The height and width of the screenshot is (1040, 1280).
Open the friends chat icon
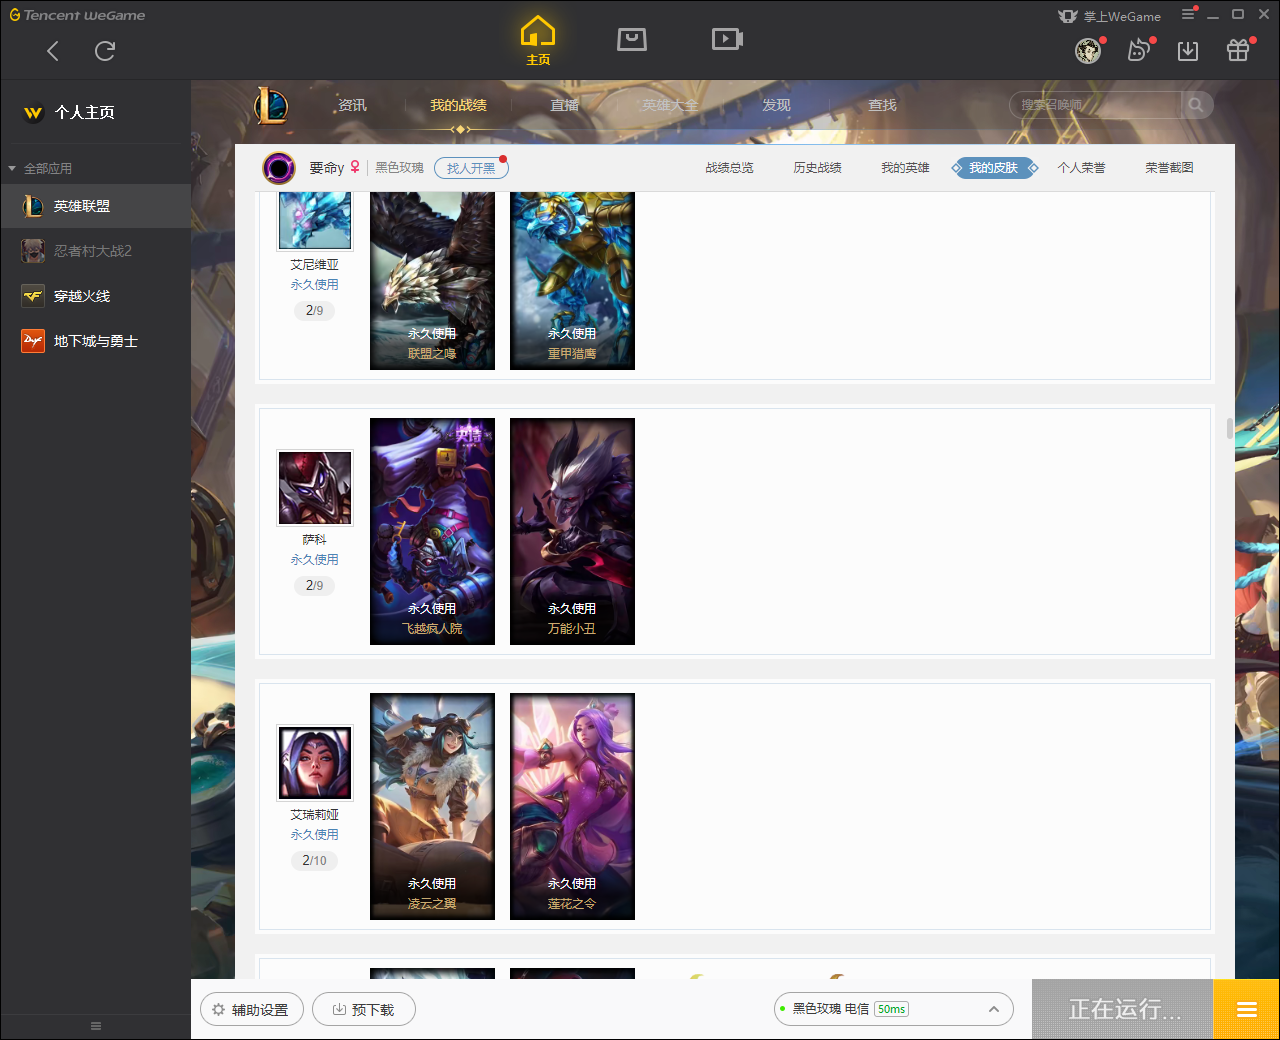pos(1138,51)
